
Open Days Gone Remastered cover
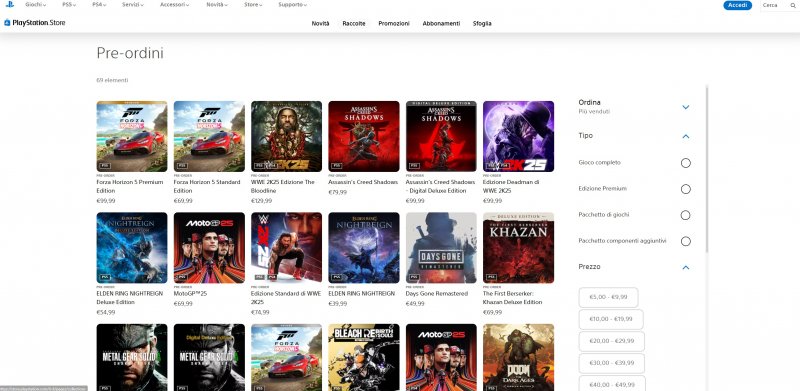coord(441,248)
